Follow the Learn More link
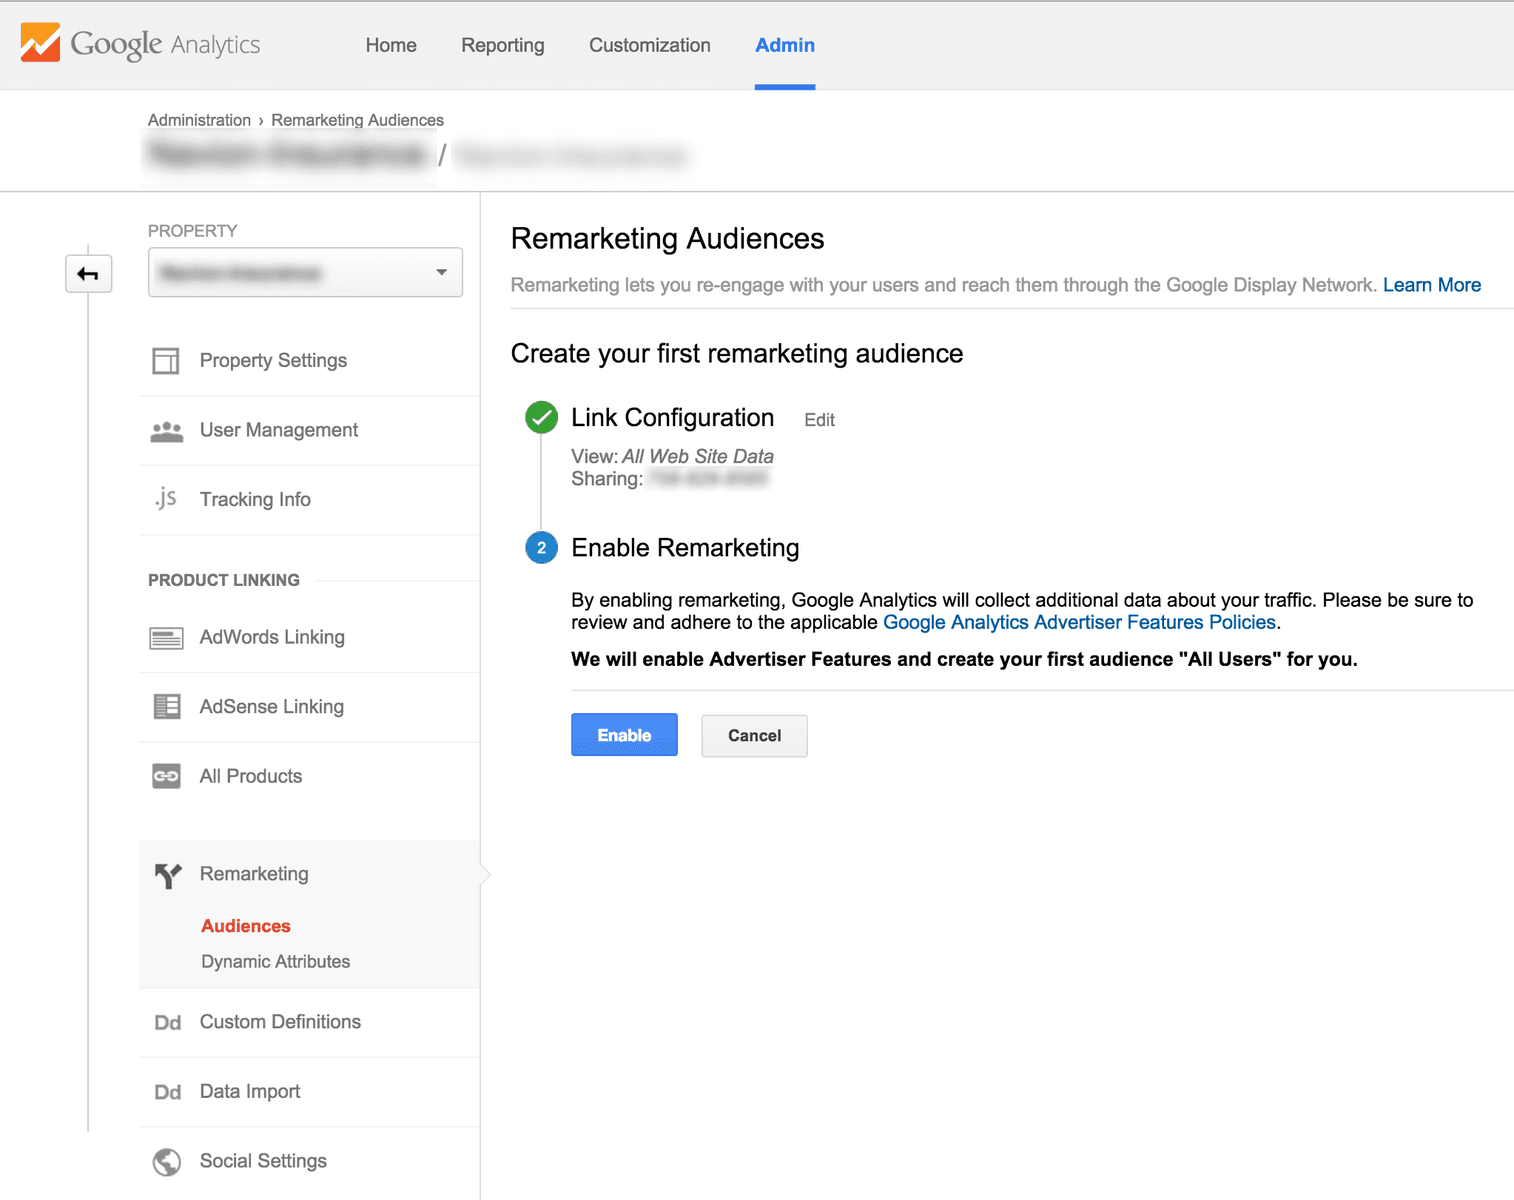Screen dimensions: 1514x1200 [1432, 285]
